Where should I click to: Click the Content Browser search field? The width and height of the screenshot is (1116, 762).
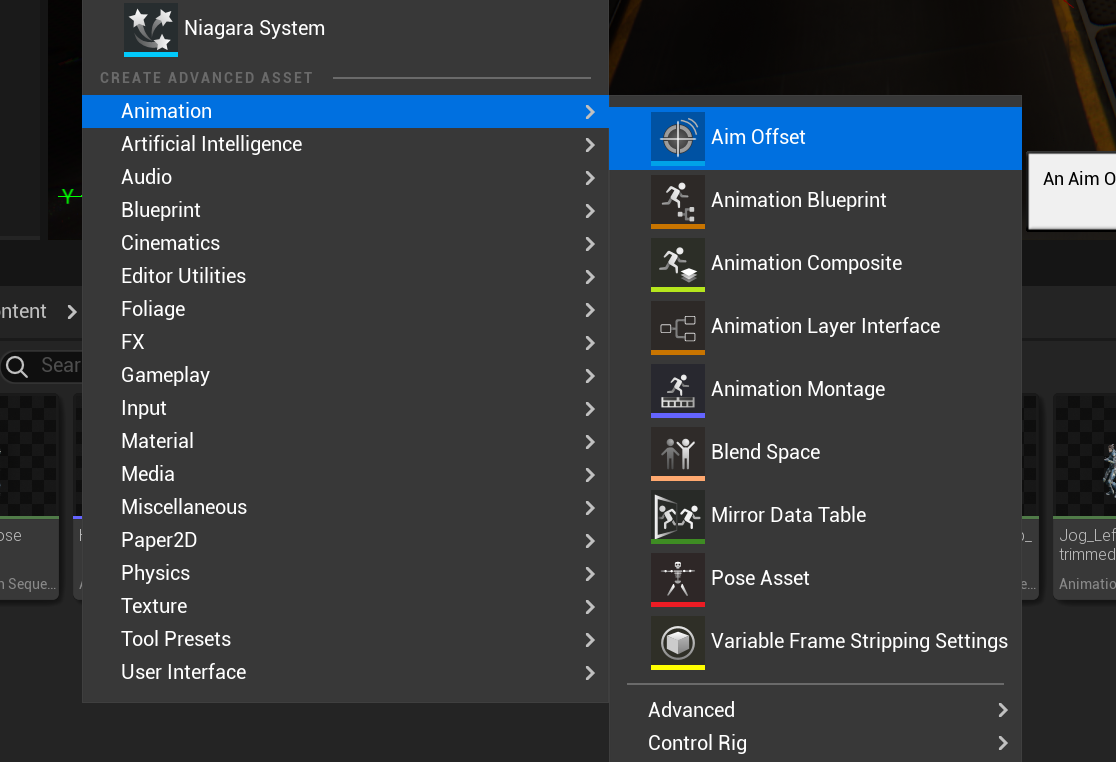(x=41, y=366)
